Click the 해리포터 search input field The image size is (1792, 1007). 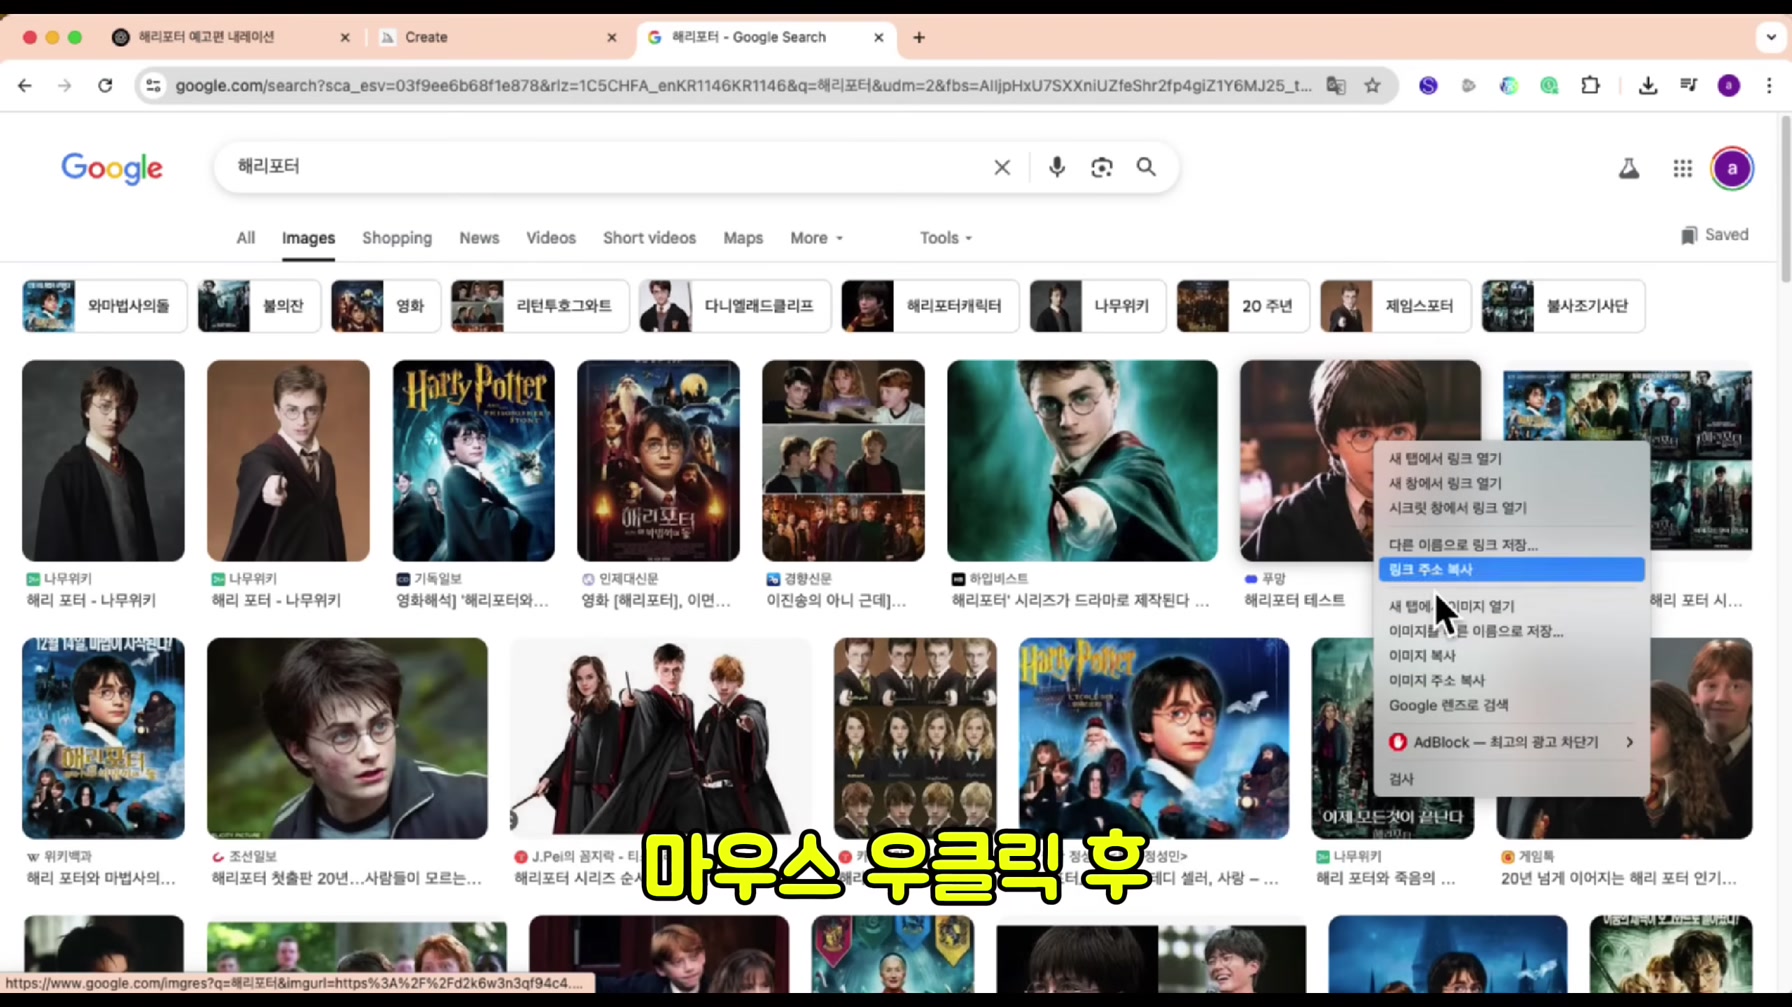click(605, 167)
